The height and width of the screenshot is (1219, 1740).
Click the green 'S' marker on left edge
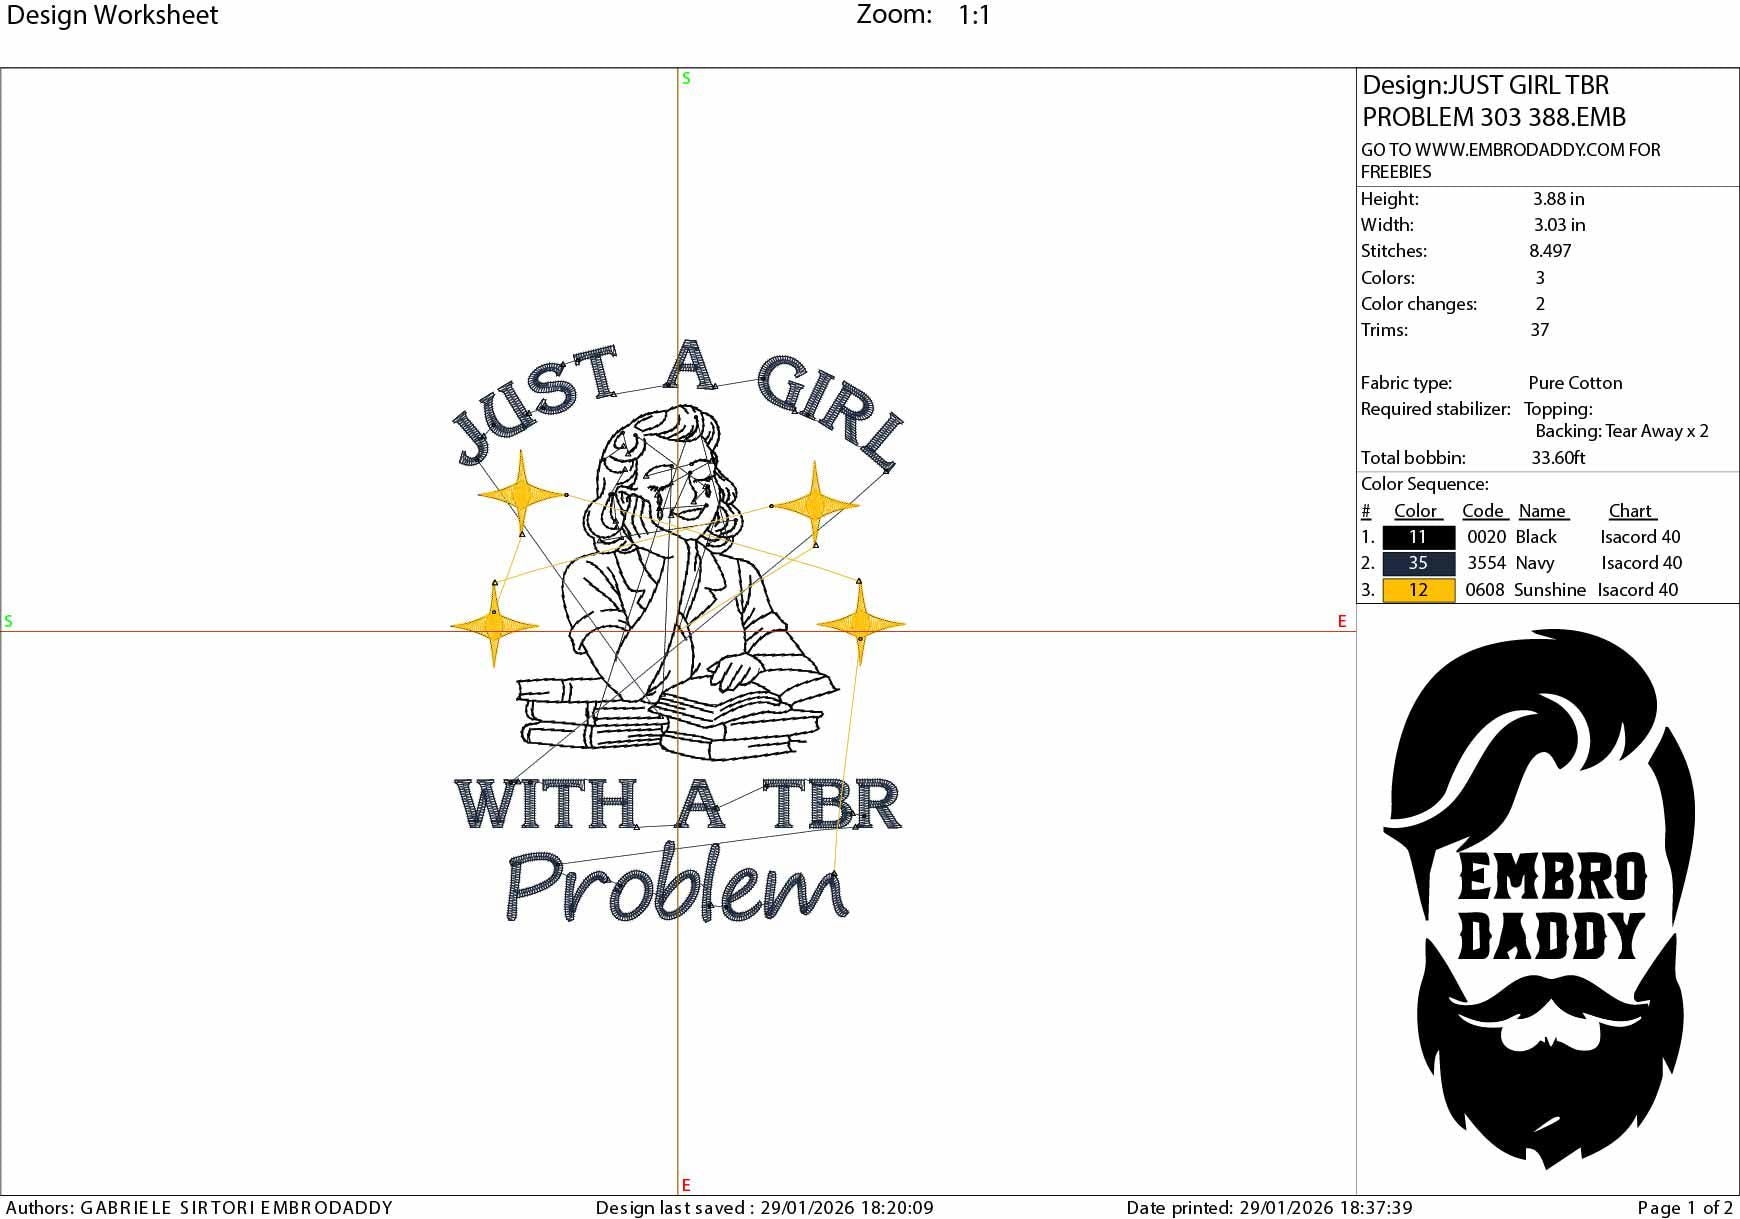(8, 621)
